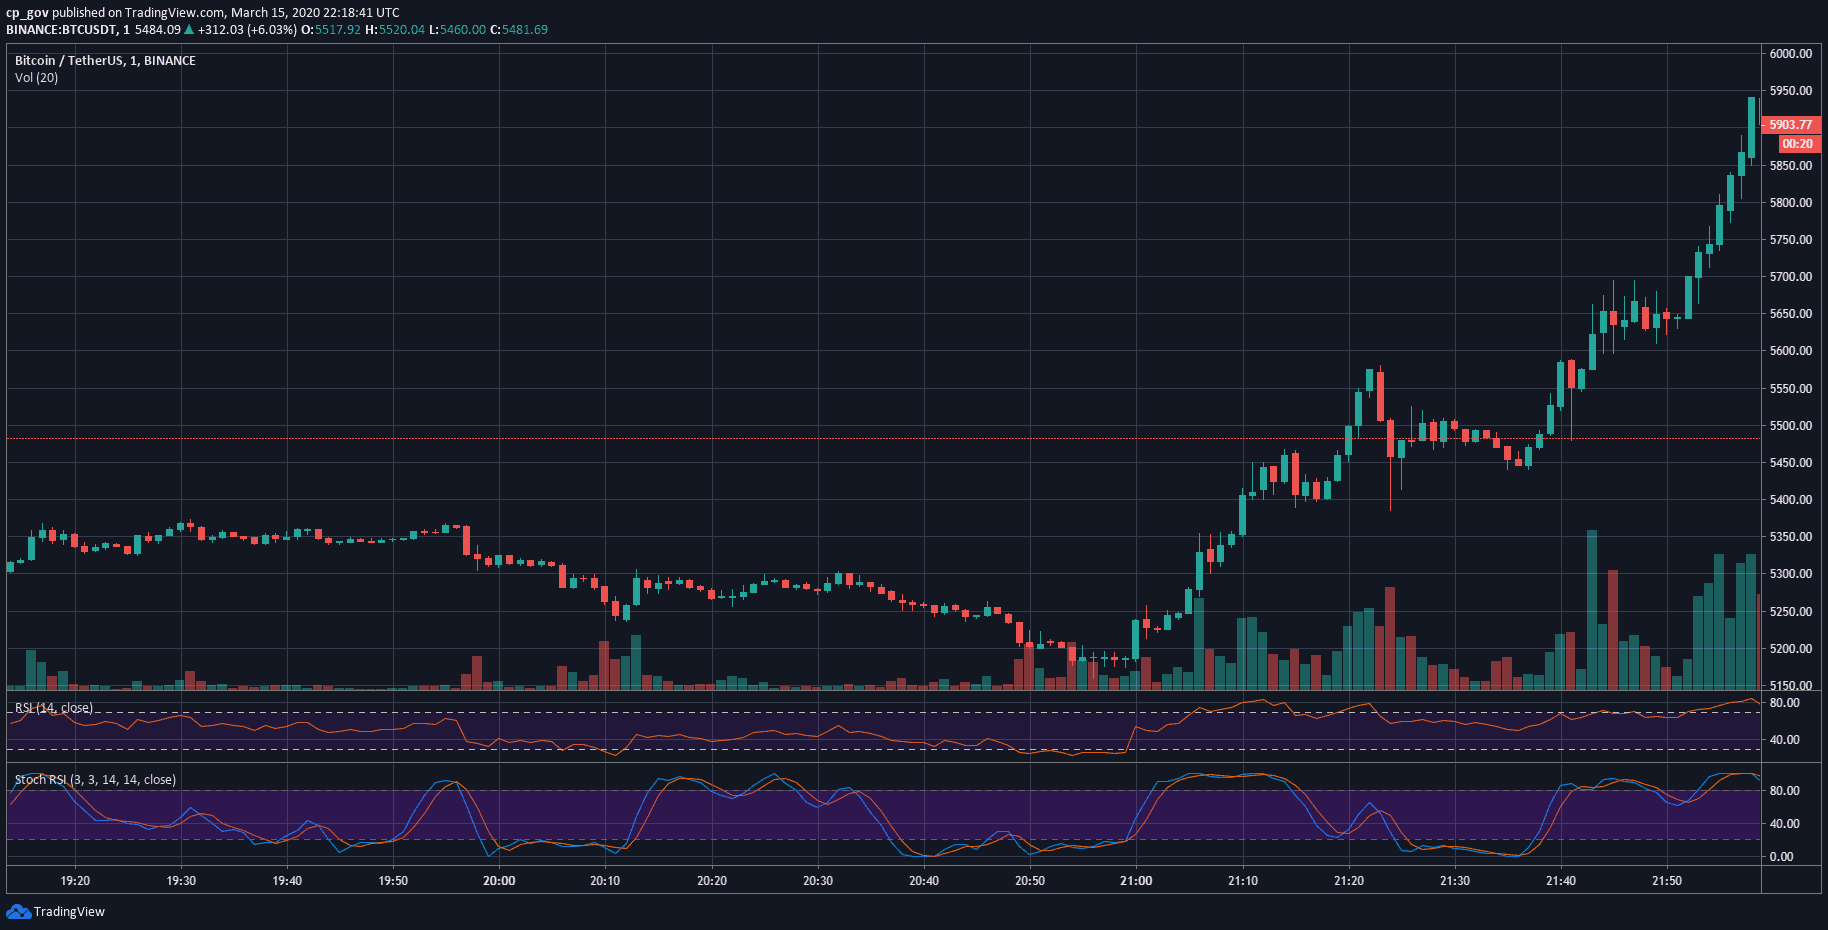Click the 21:00 time axis label
Screen dimensions: 1828x930
[x=1136, y=881]
